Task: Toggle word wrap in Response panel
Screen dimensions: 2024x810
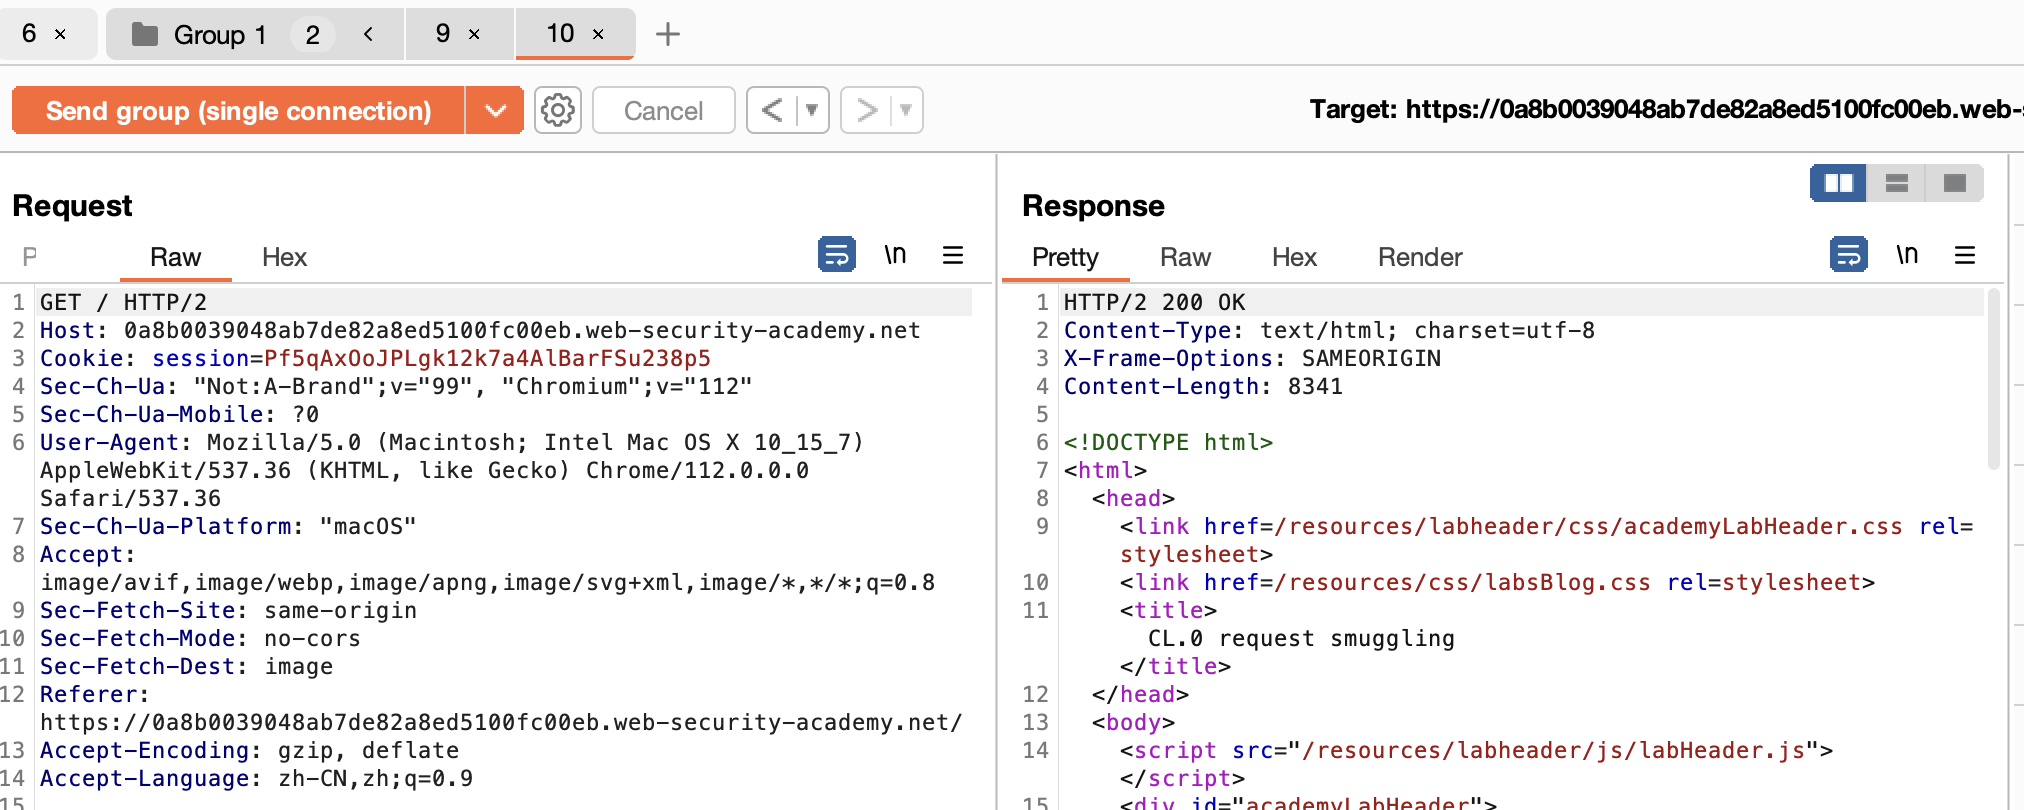Action: [x=1848, y=255]
